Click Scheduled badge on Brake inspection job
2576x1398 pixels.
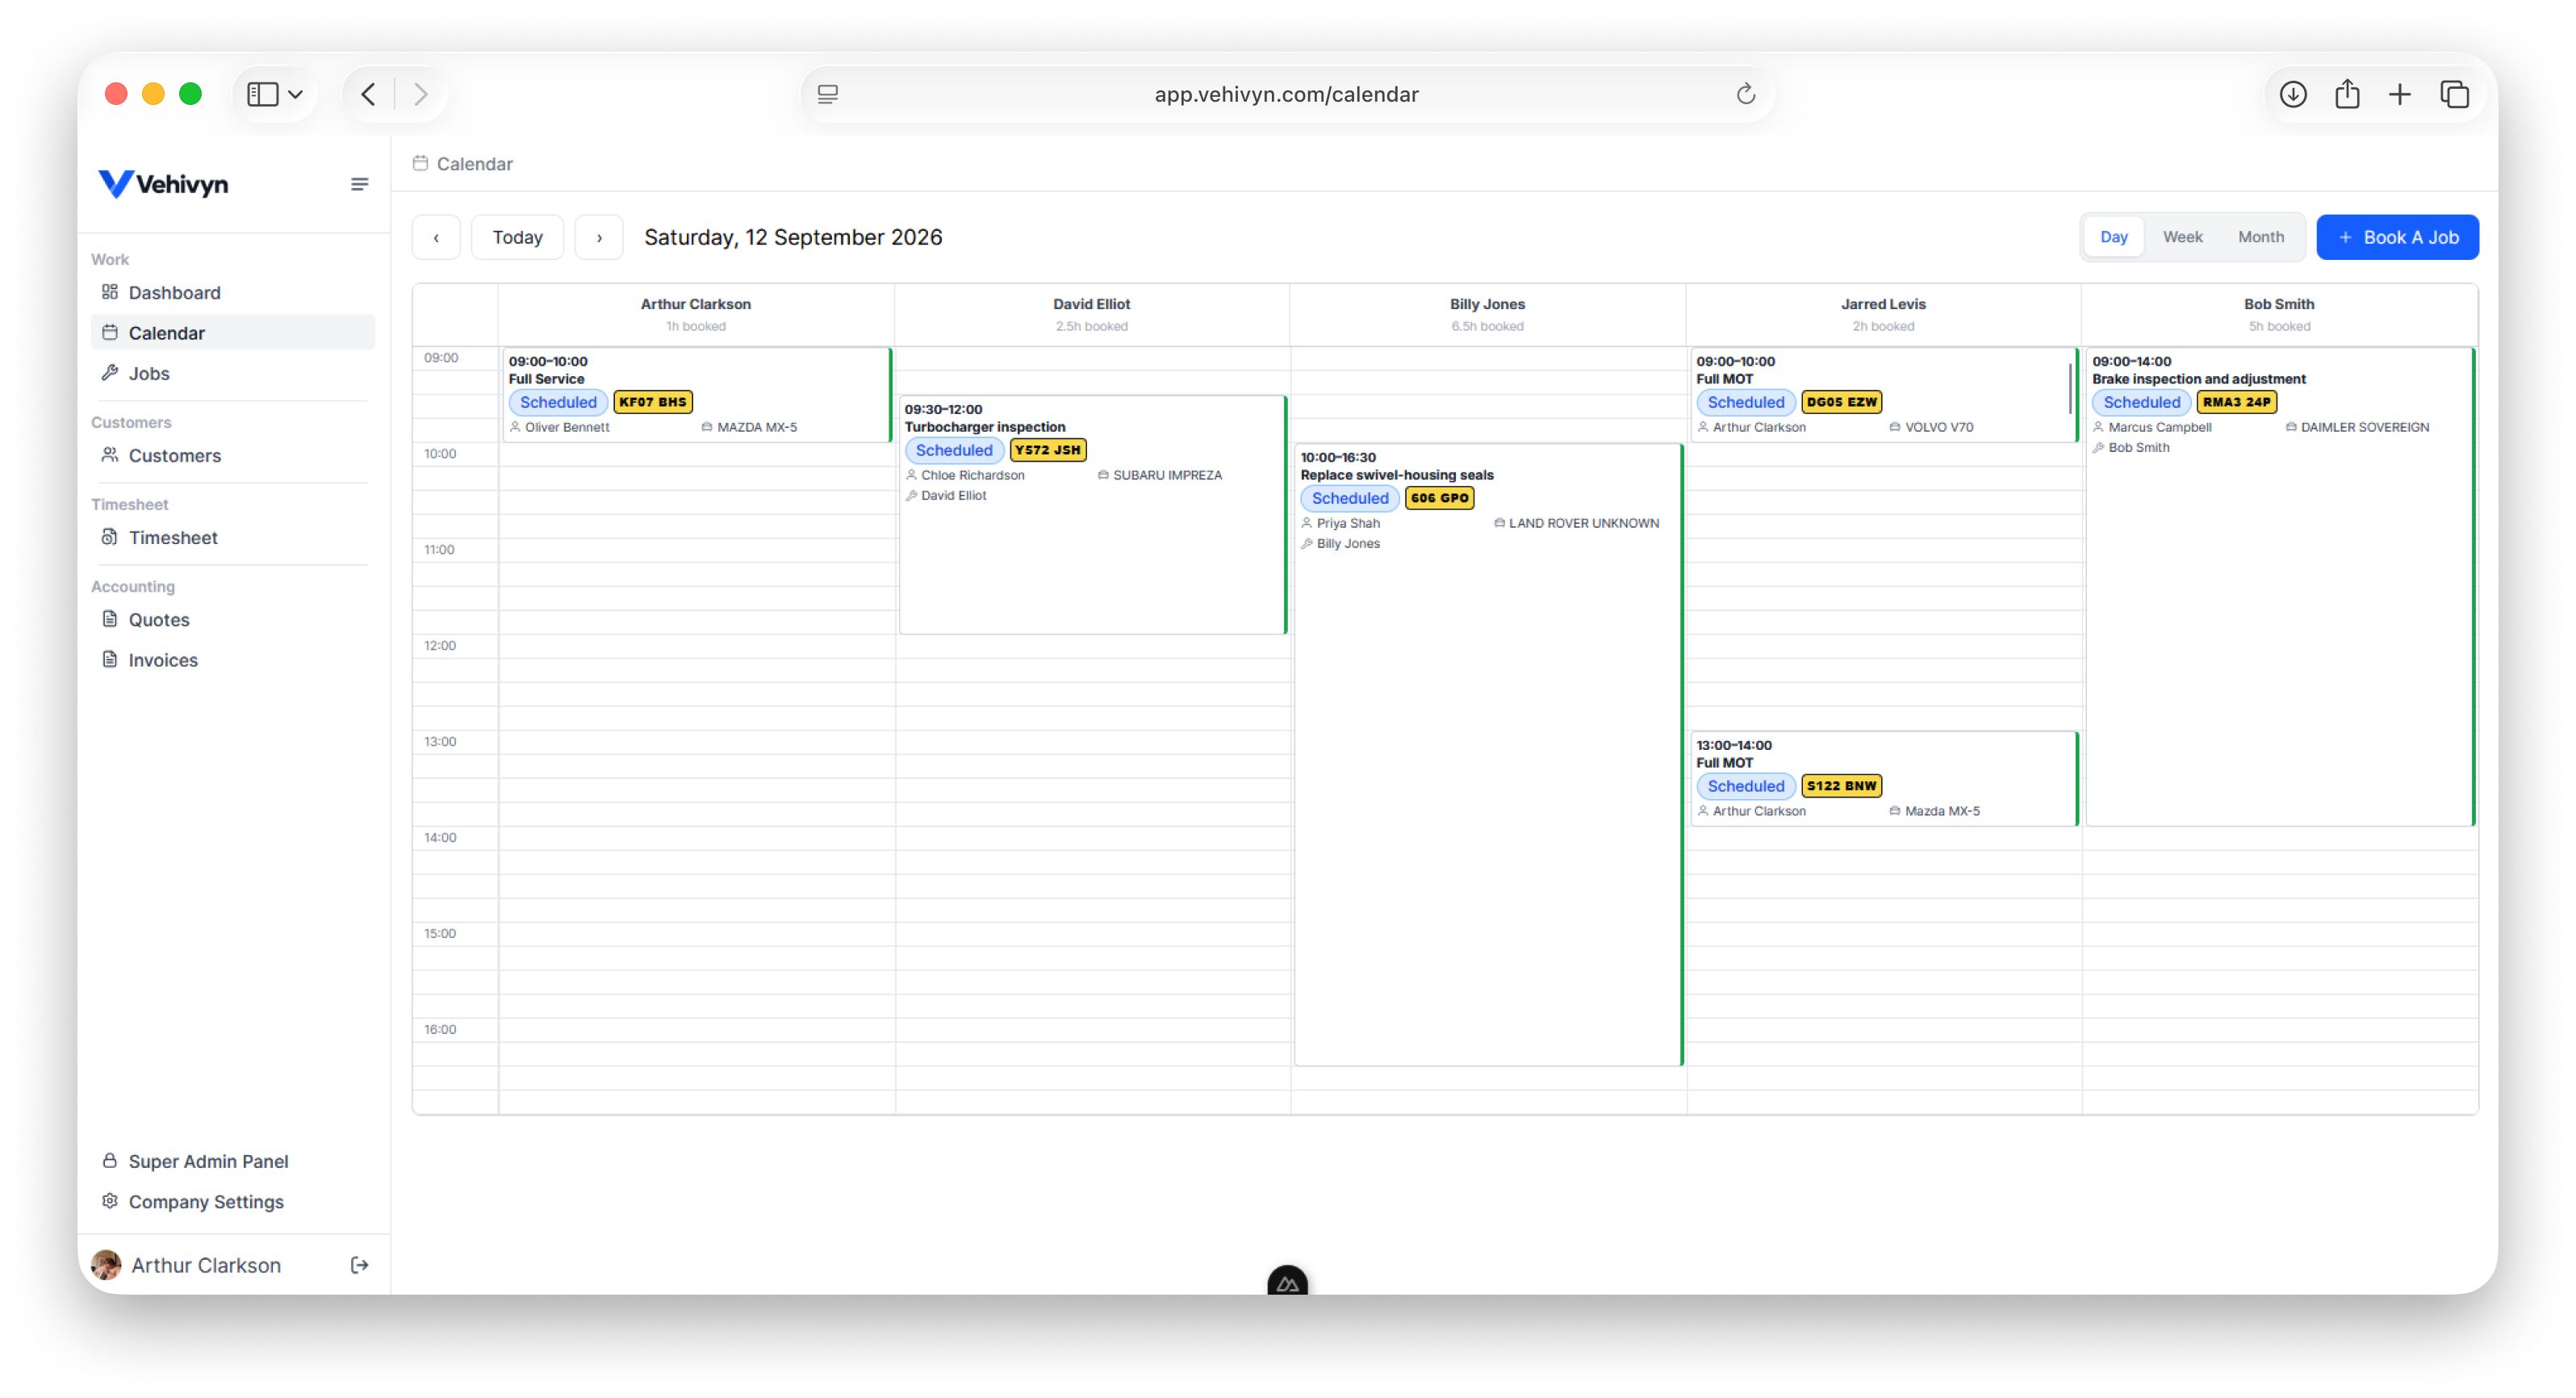(x=2141, y=402)
